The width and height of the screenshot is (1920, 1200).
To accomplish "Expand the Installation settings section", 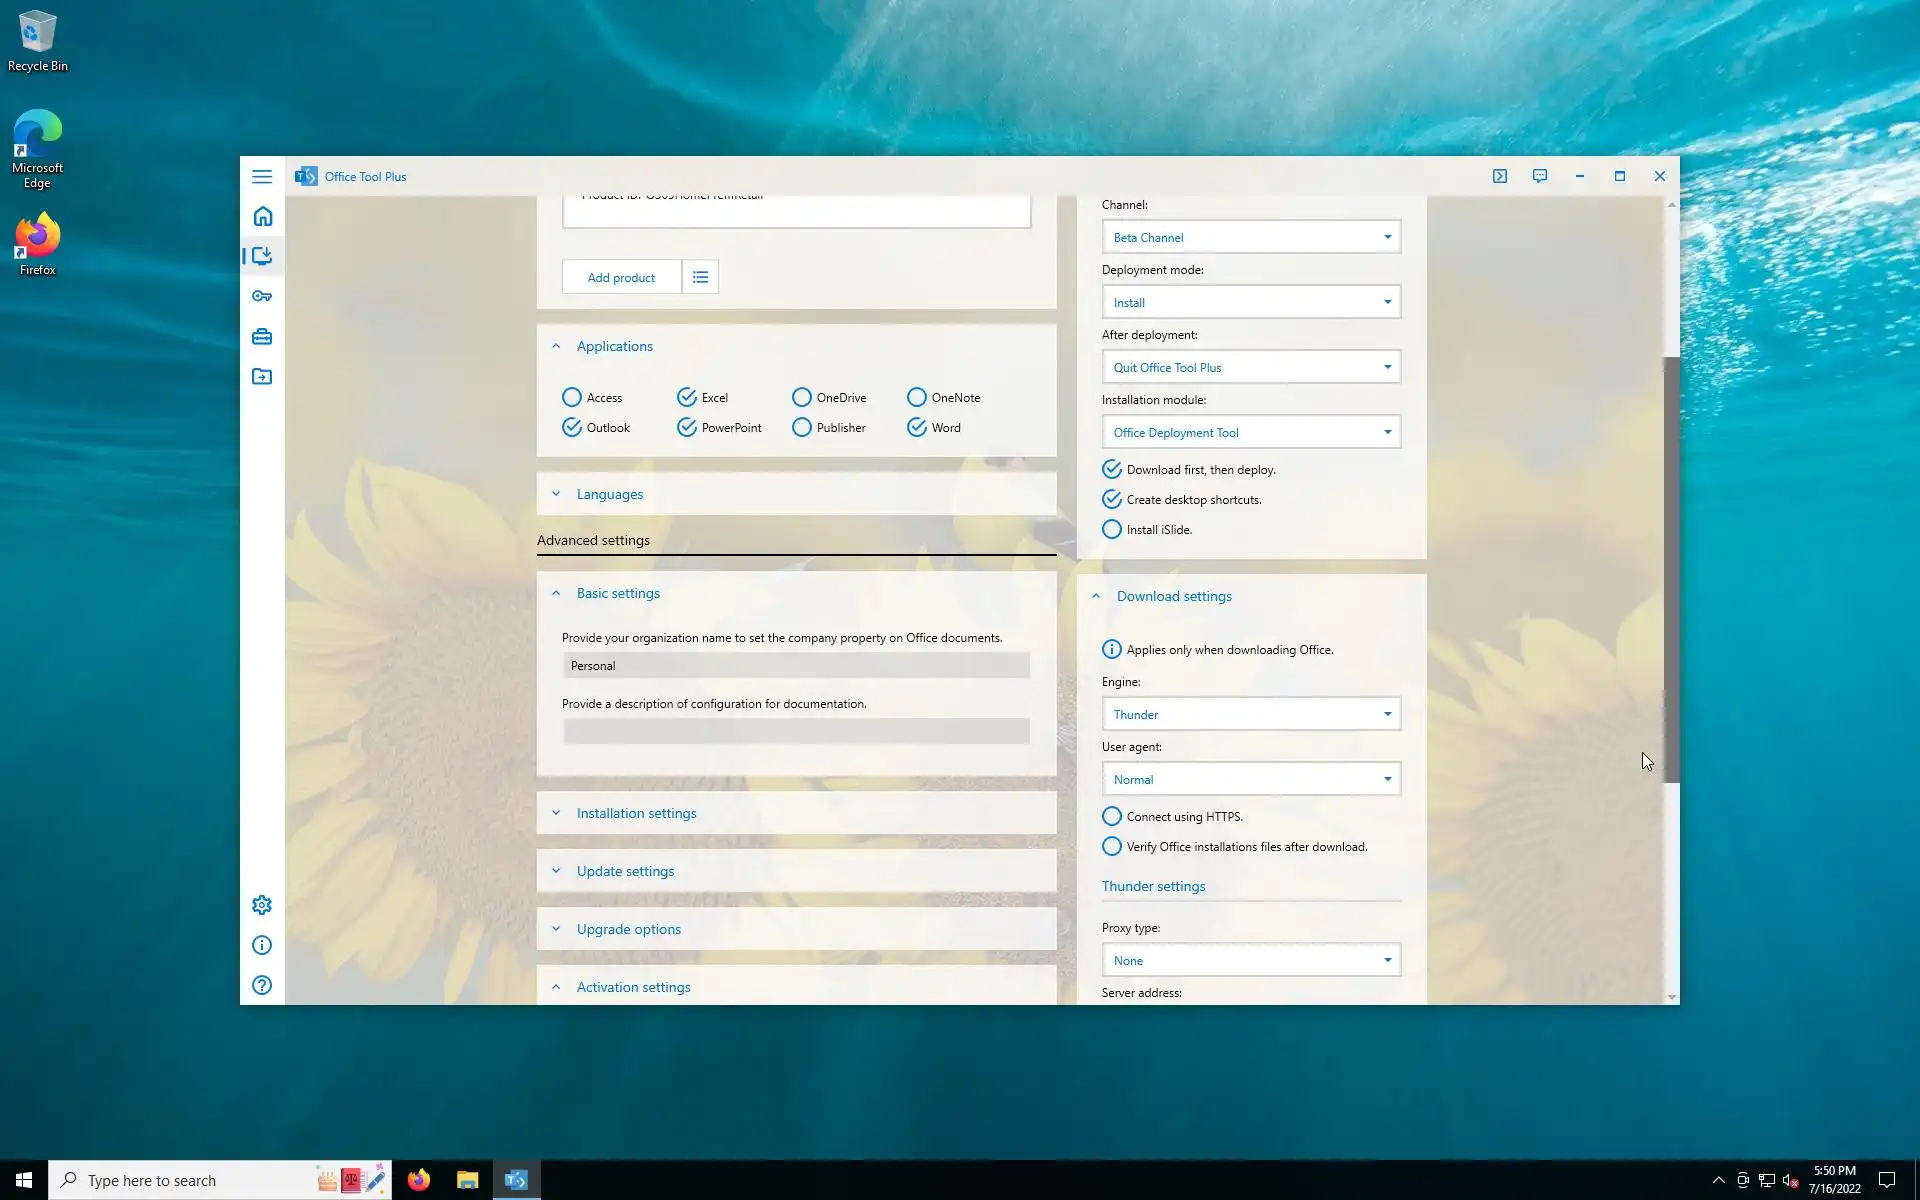I will point(636,813).
